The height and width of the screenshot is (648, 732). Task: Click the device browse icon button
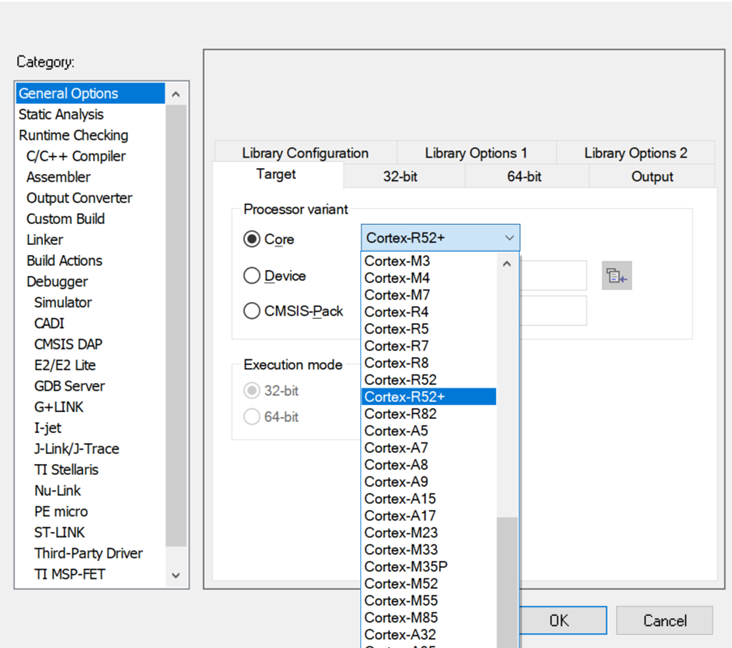pos(616,276)
